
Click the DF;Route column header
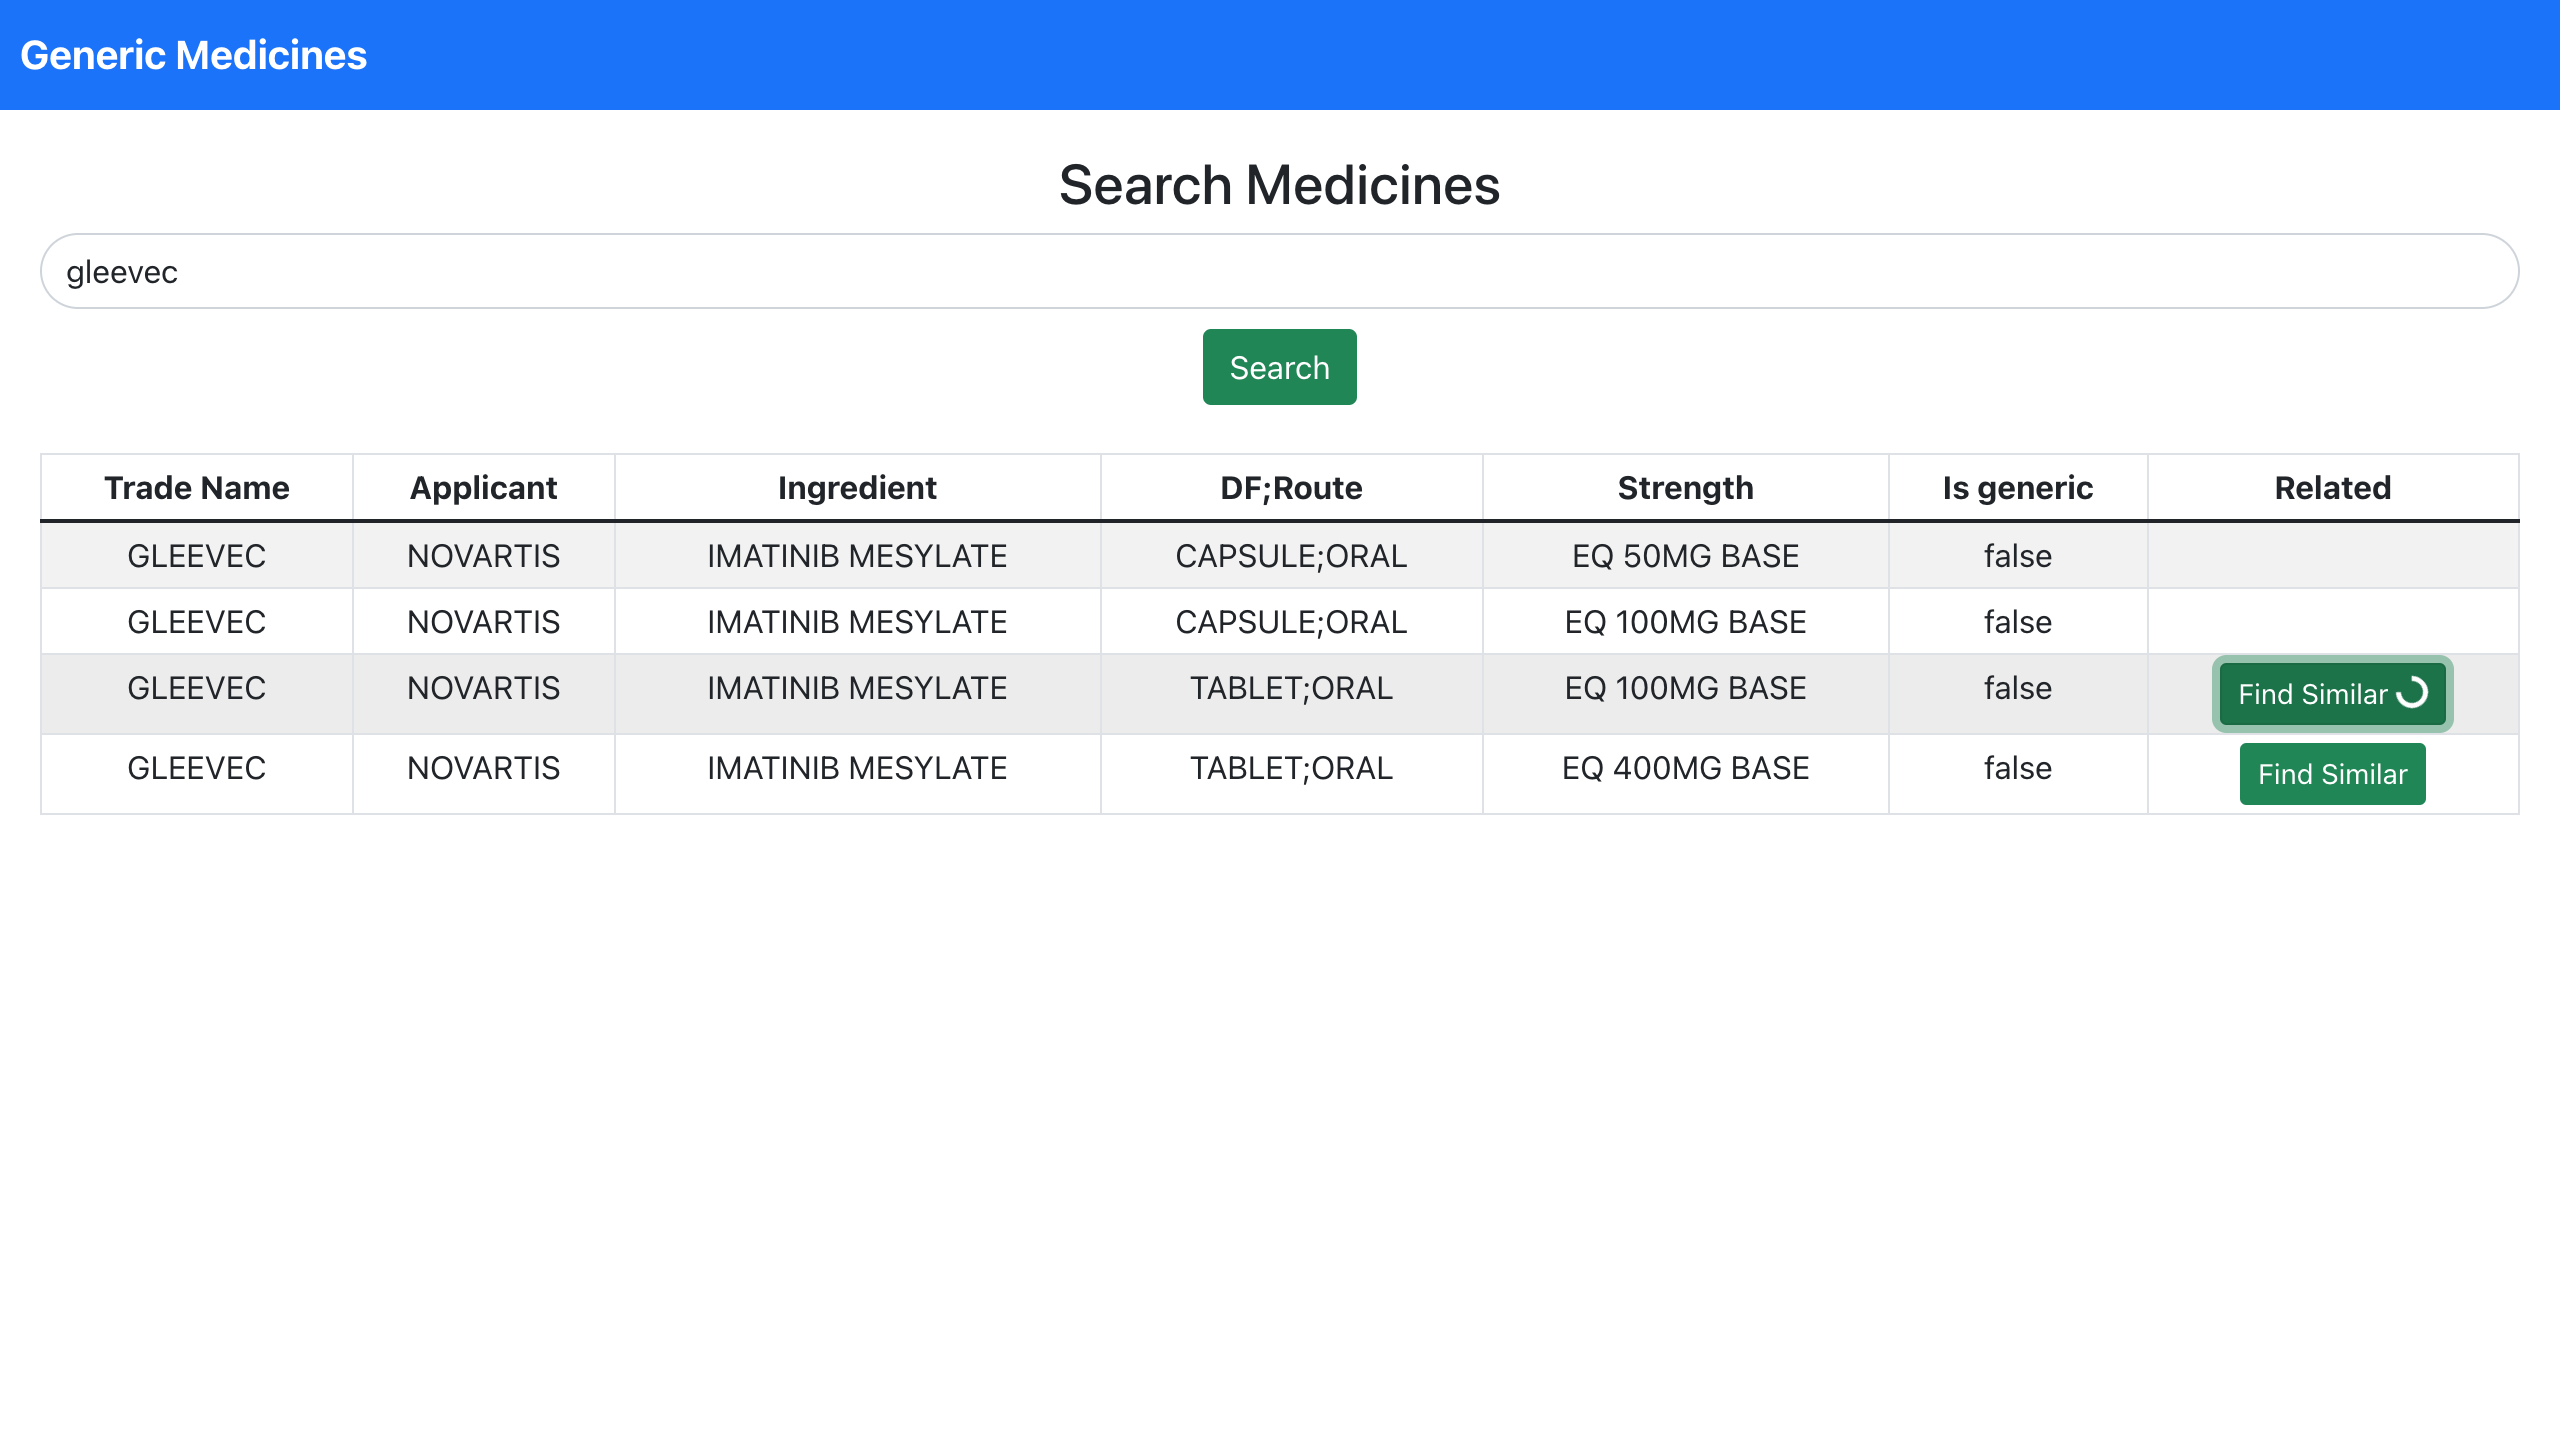pos(1291,488)
